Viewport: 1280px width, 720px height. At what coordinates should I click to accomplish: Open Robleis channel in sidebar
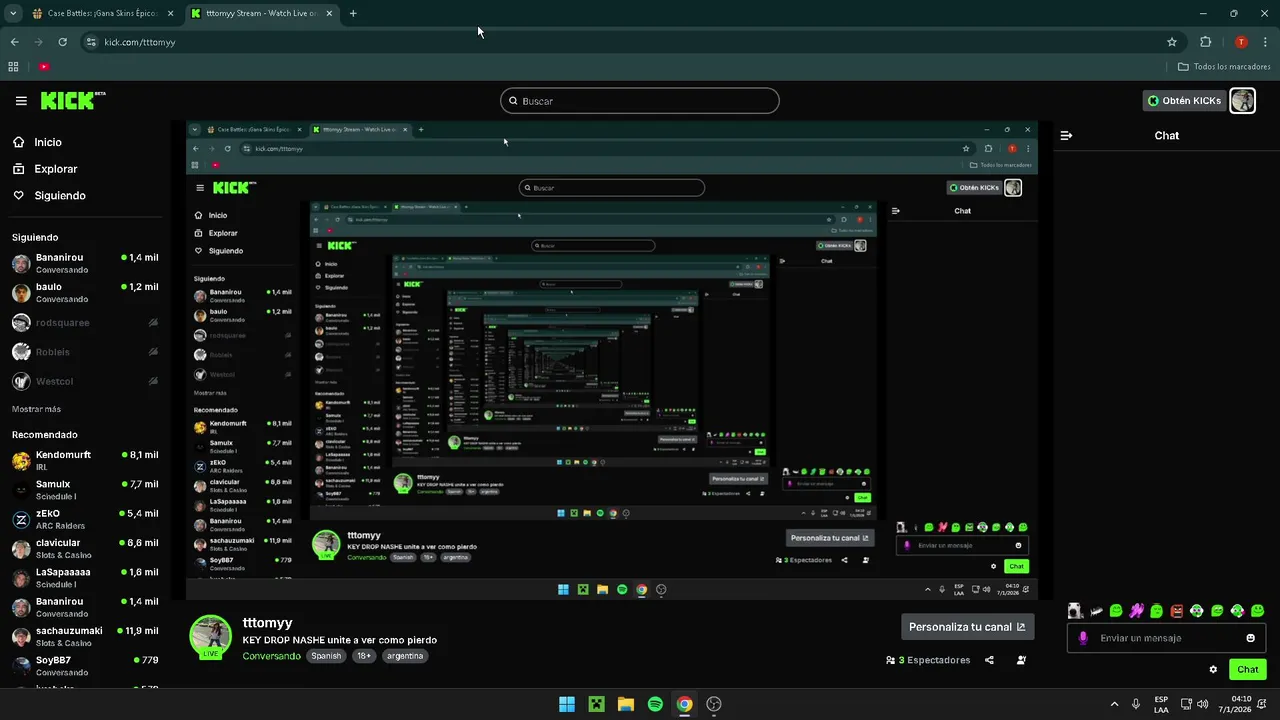pos(84,352)
